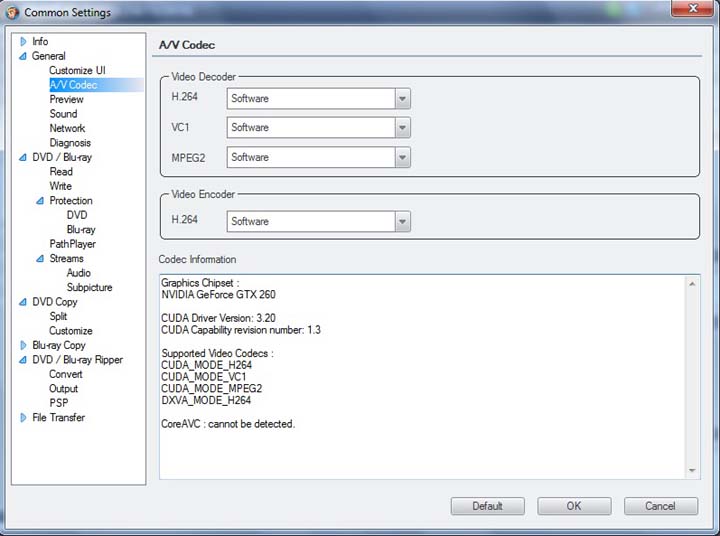Image resolution: width=720 pixels, height=536 pixels.
Task: Click the CUDA Capability revision number line
Action: click(241, 330)
